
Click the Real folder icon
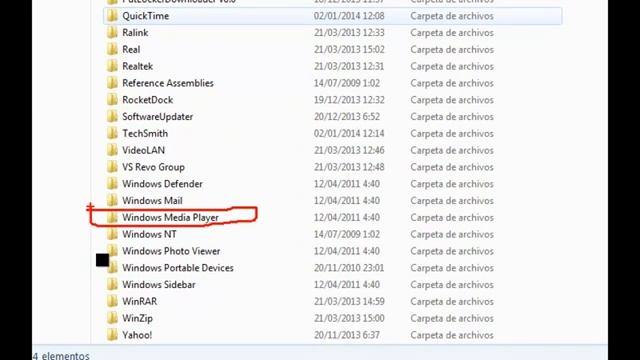pos(112,49)
